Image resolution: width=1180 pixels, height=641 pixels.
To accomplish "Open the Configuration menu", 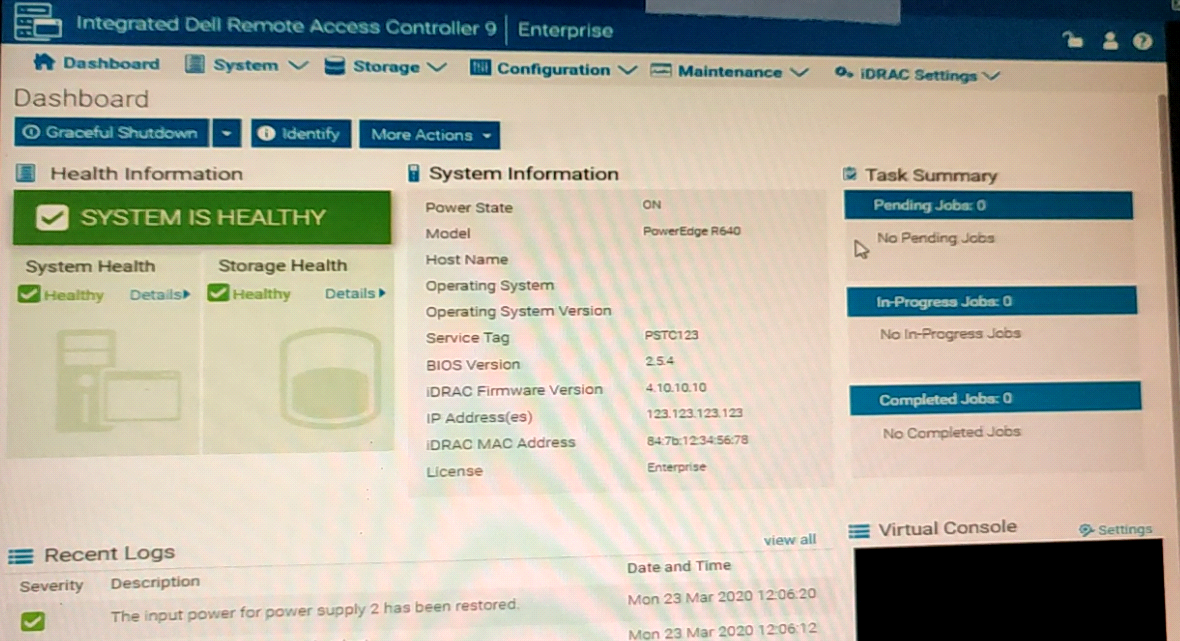I will pos(553,69).
